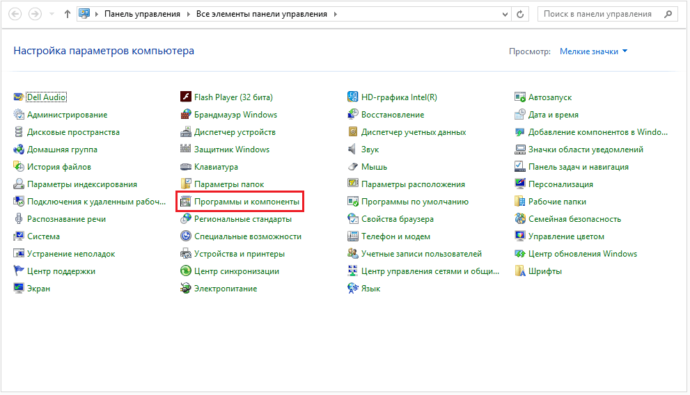Open Flash Player (32 бита) icon

[x=186, y=97]
